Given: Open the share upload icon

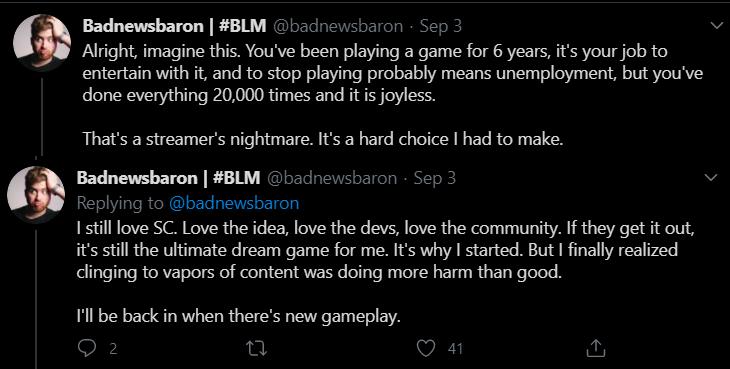Looking at the screenshot, I should [x=595, y=348].
